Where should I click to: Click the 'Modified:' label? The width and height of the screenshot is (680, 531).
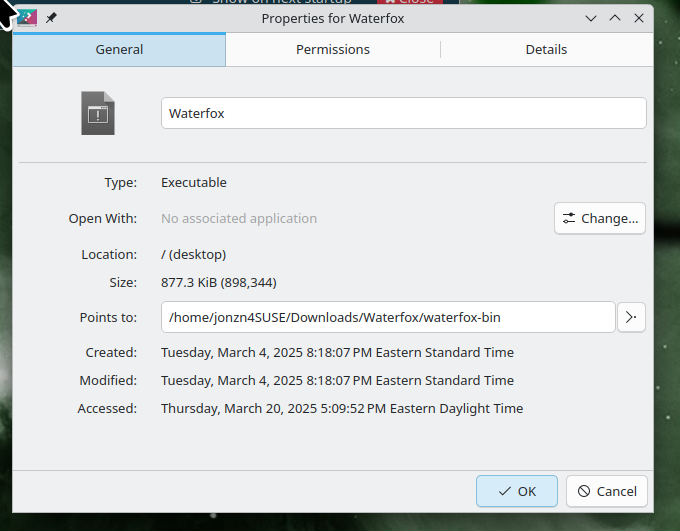(108, 380)
